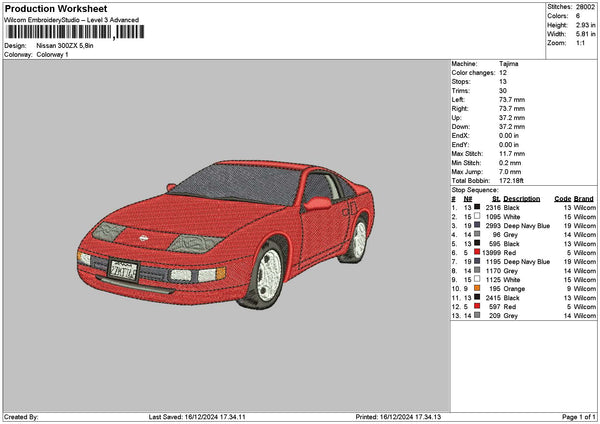Click the barcode under the worksheet title
This screenshot has height=424, width=600.
point(75,32)
